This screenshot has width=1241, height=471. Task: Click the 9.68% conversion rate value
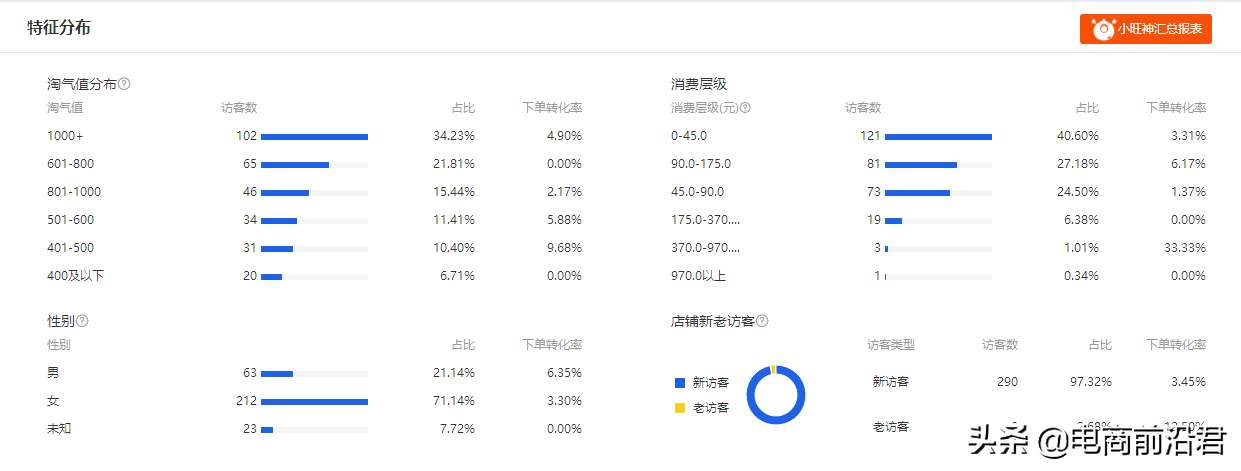564,248
